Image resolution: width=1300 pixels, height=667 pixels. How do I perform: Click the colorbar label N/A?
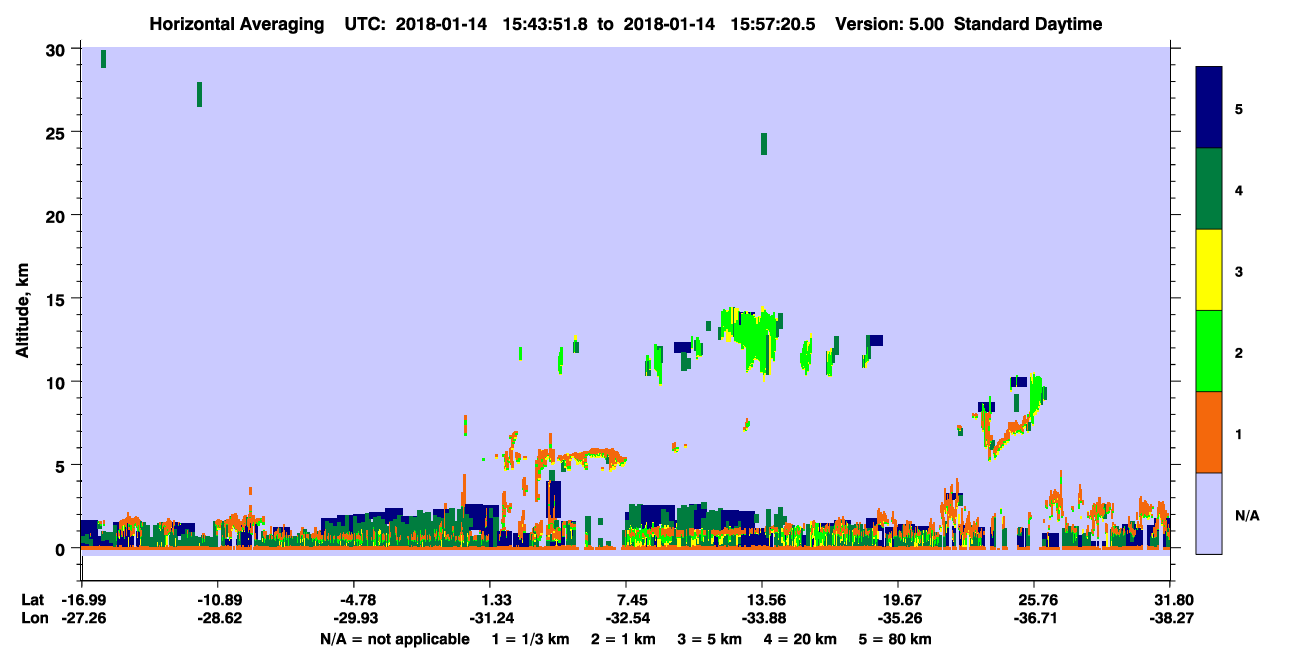tap(1246, 515)
